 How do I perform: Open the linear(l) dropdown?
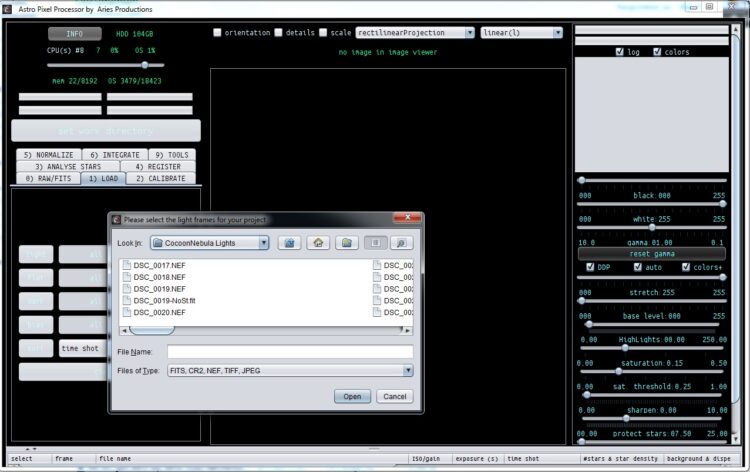coord(521,33)
